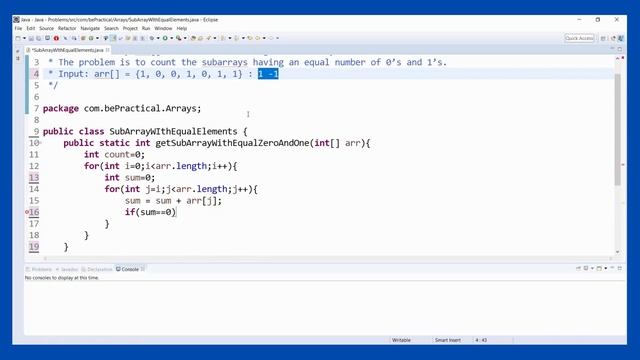Open the Run configurations dropdown arrow

171,38
